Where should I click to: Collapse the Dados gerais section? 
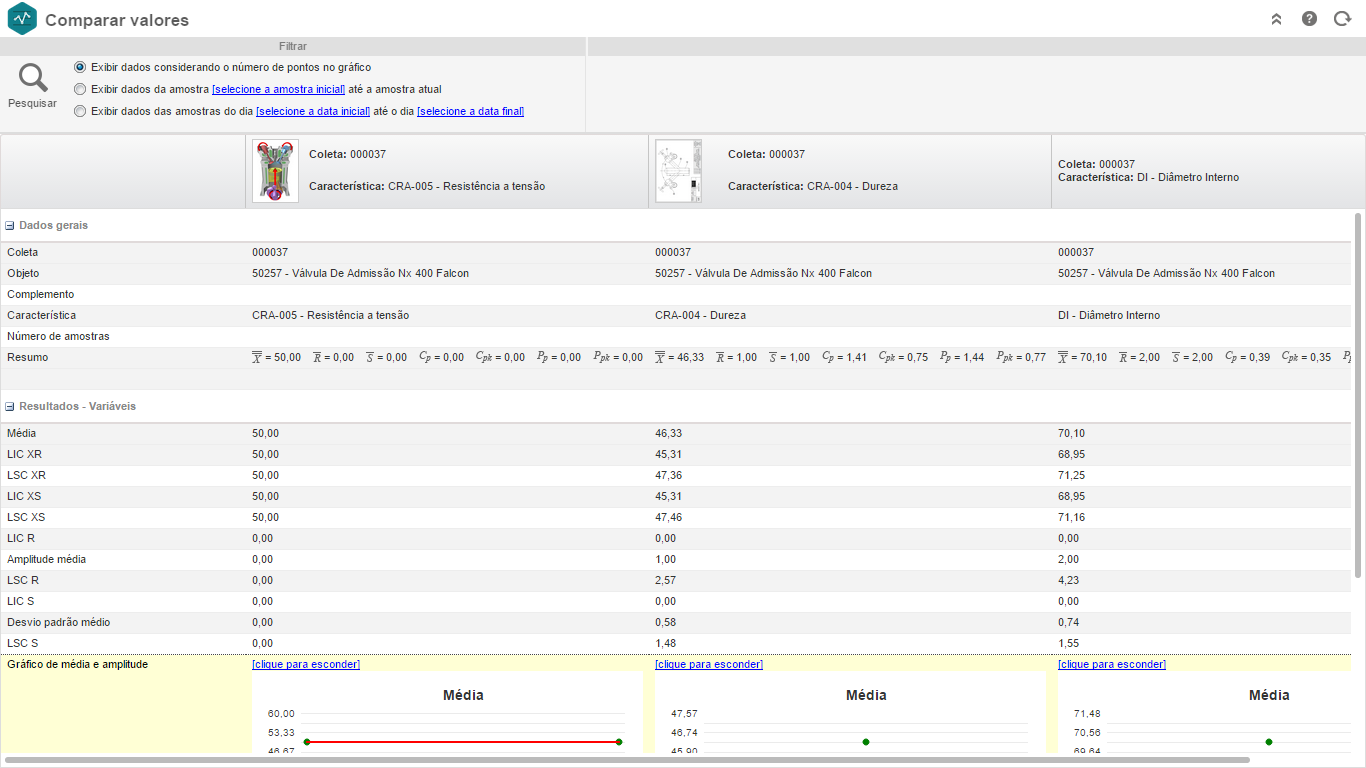tap(10, 226)
